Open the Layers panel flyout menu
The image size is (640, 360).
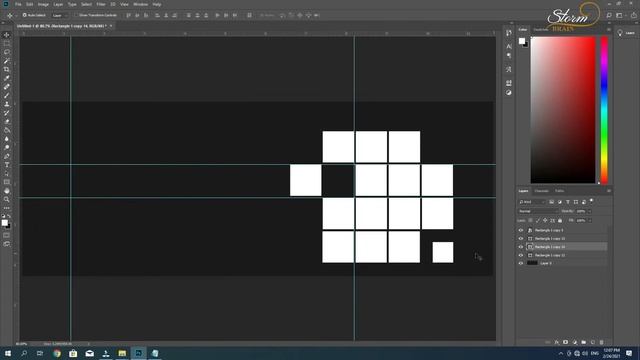[609, 191]
